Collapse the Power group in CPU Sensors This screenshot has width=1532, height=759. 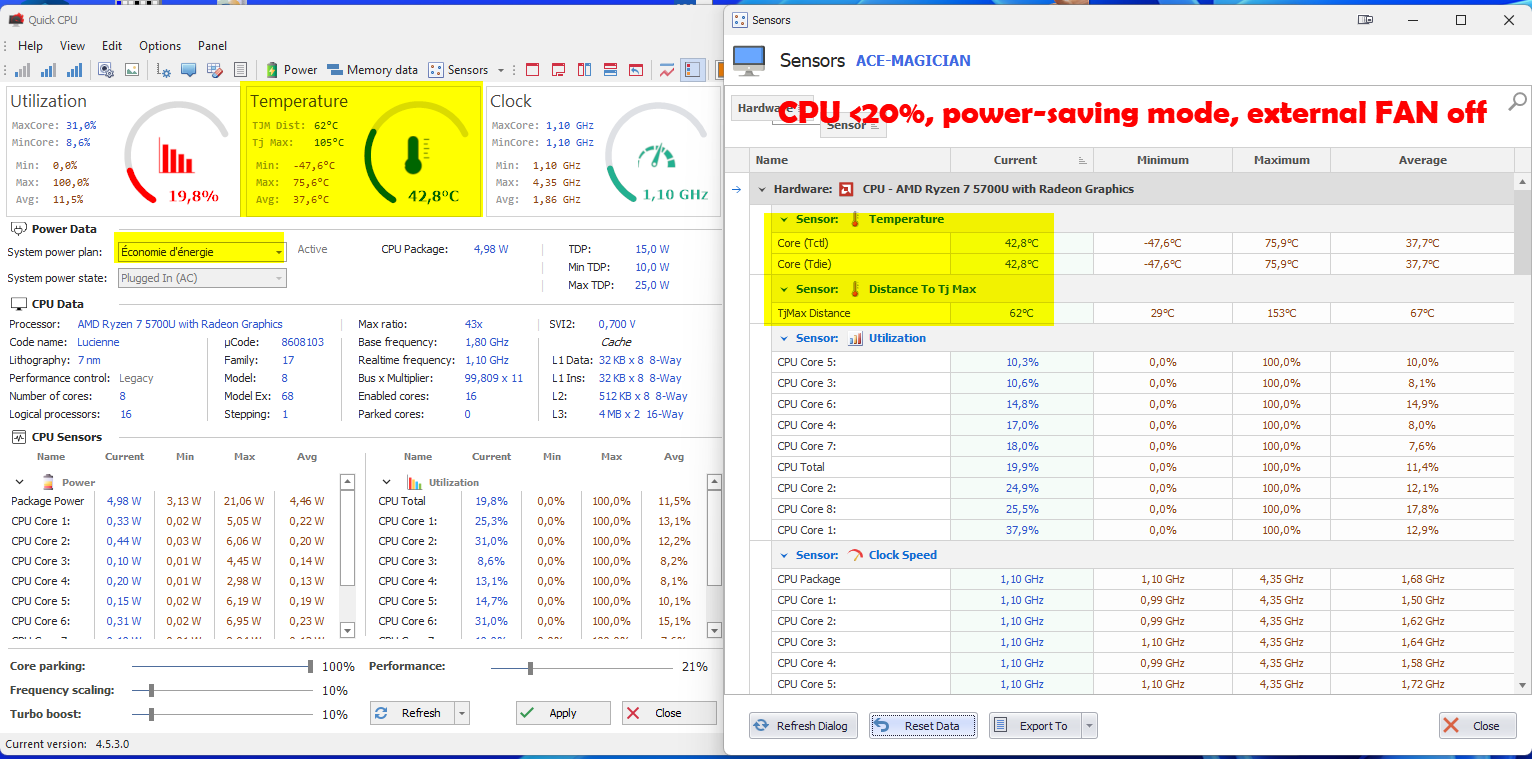click(21, 482)
